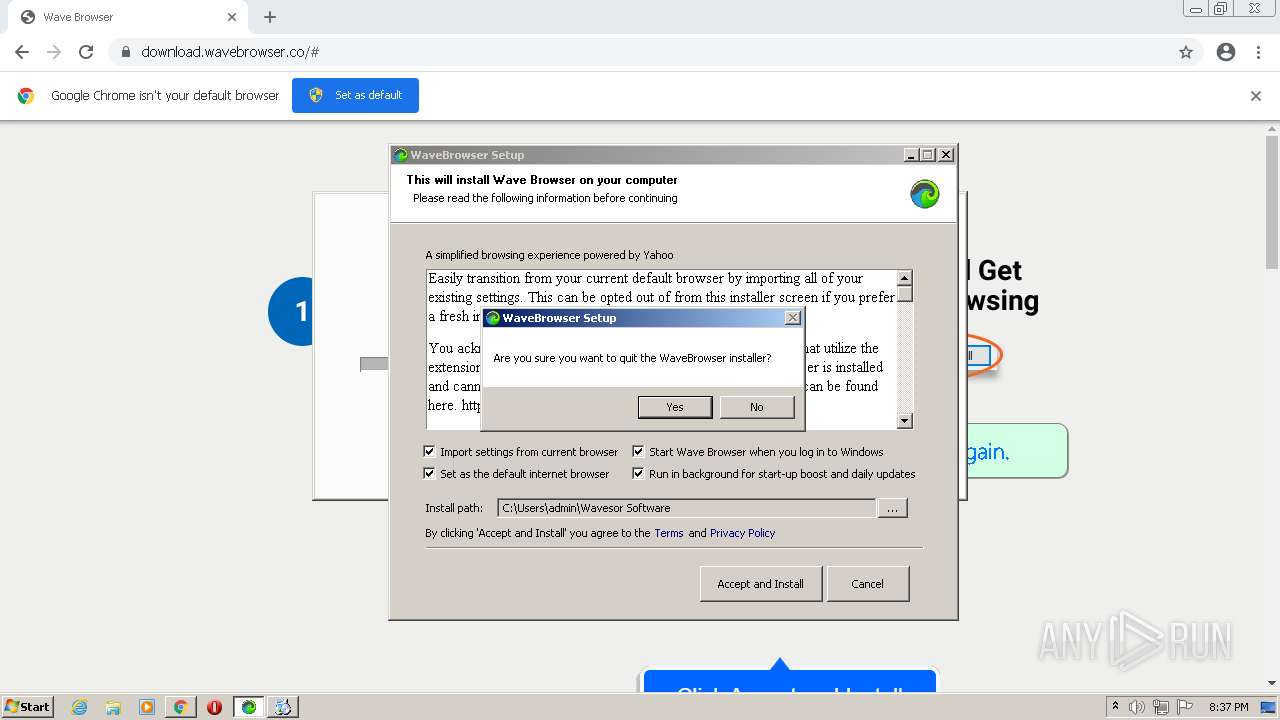Bookmark this page with star icon
The width and height of the screenshot is (1280, 720).
coord(1186,52)
